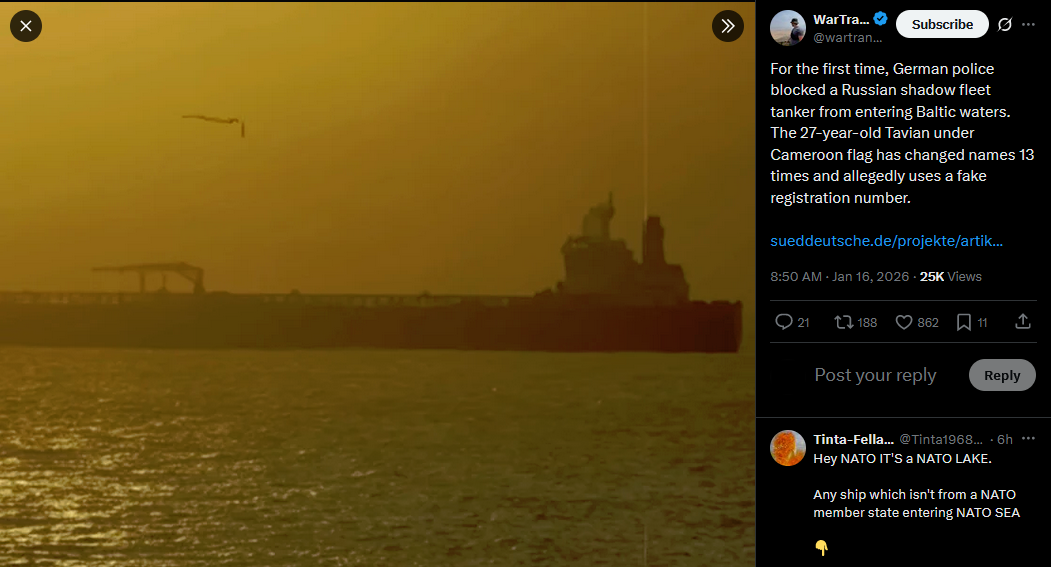The image size is (1051, 567).
Task: Focus the 'Post your reply' field
Action: [x=875, y=375]
